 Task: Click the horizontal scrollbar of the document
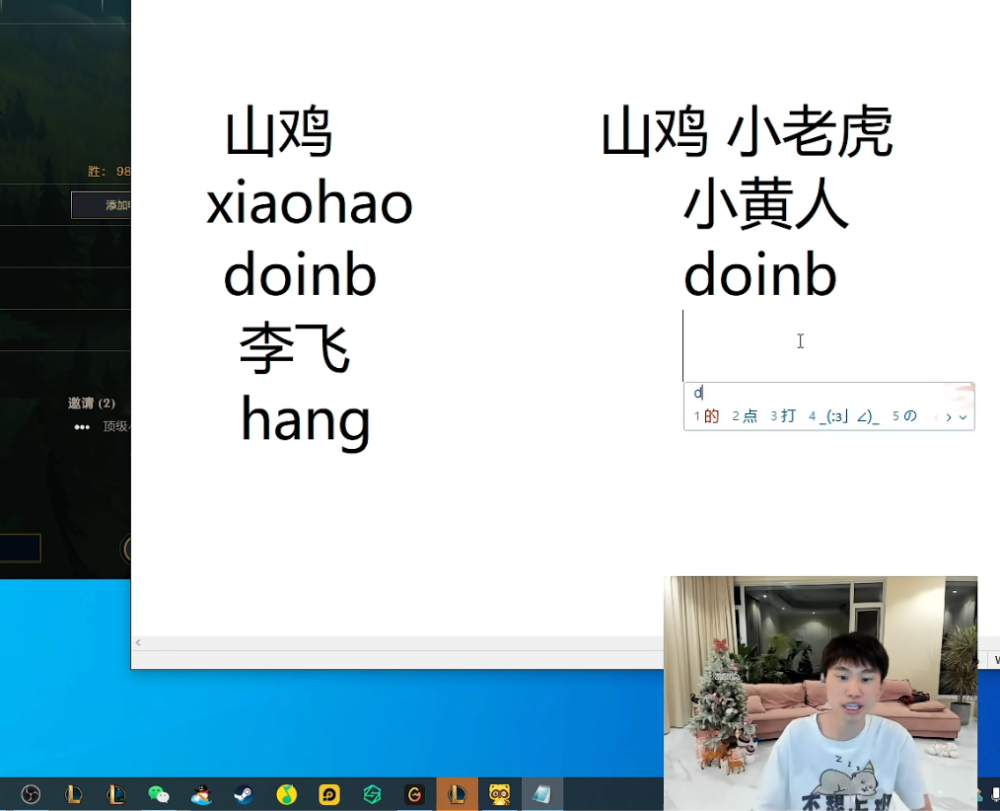[x=400, y=643]
